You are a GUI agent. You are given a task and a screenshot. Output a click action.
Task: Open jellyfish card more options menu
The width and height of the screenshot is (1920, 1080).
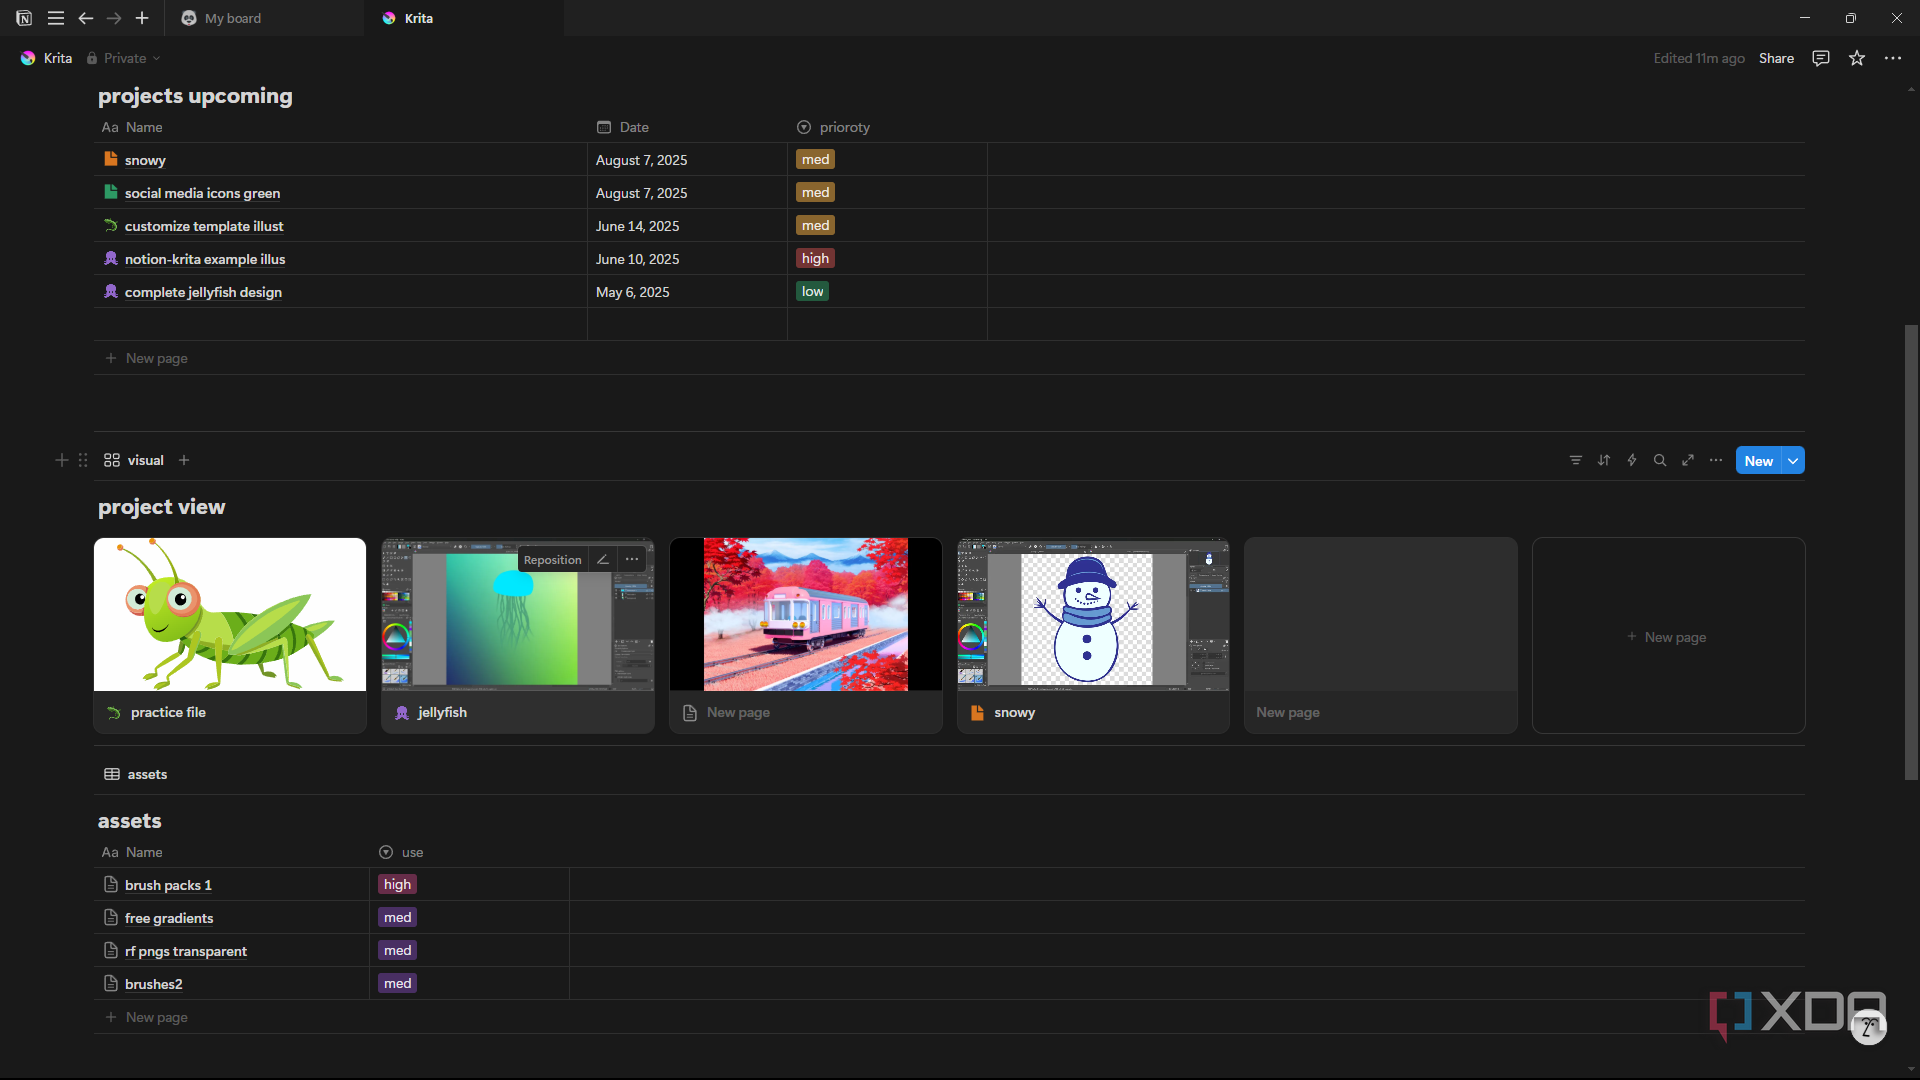click(x=632, y=560)
